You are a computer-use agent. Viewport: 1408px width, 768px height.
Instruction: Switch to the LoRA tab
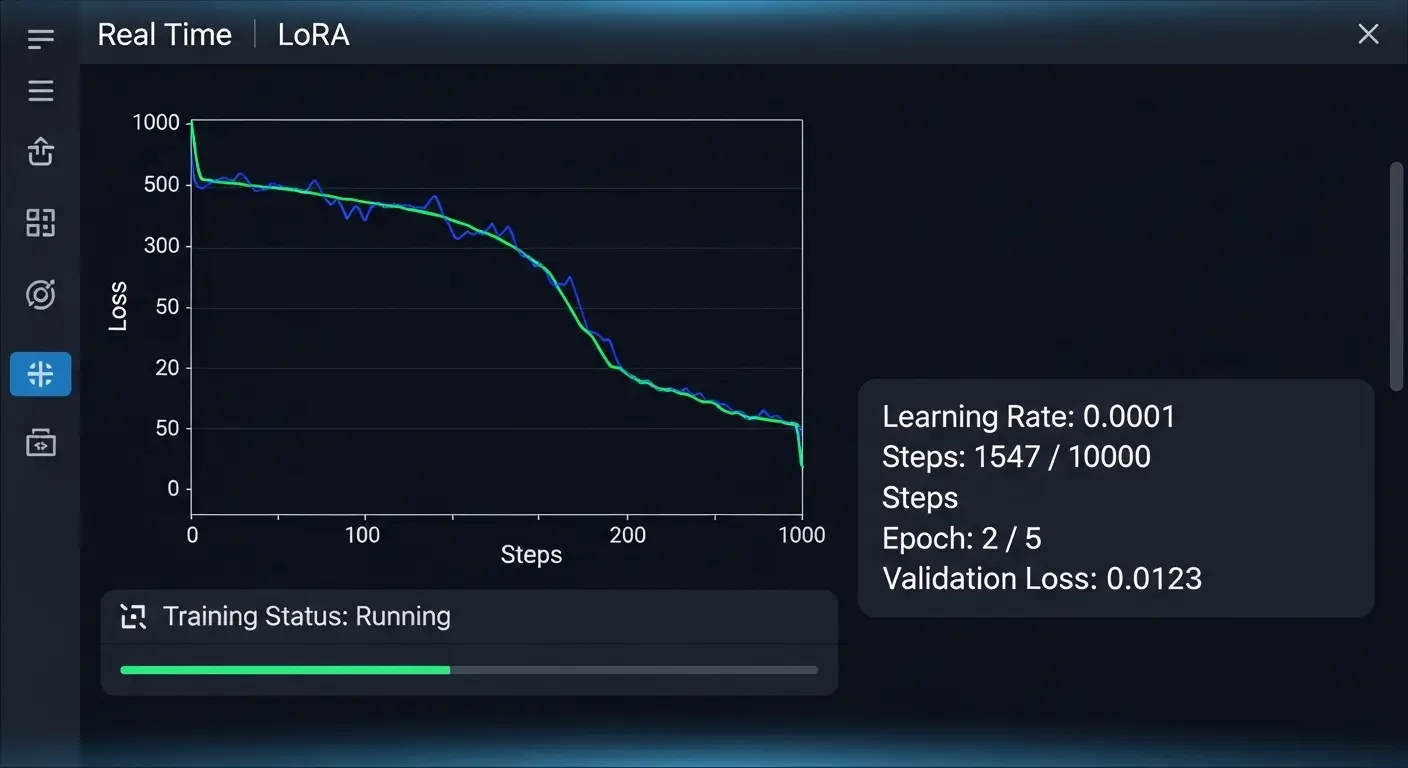(x=313, y=35)
